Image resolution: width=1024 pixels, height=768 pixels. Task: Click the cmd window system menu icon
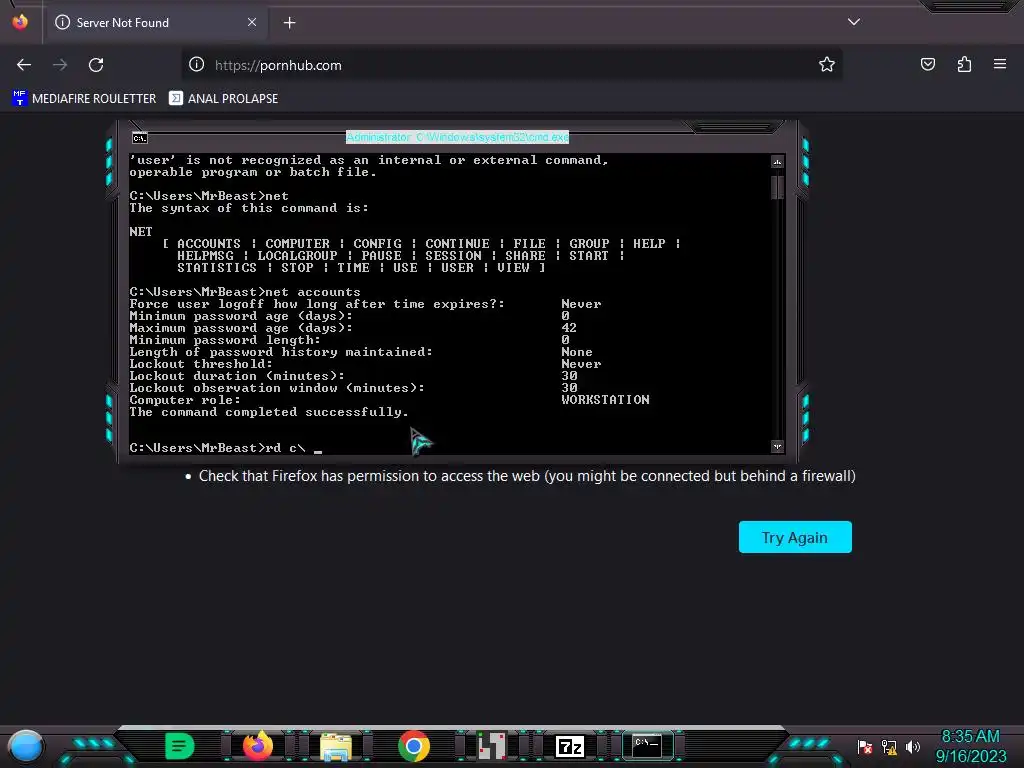pyautogui.click(x=140, y=138)
